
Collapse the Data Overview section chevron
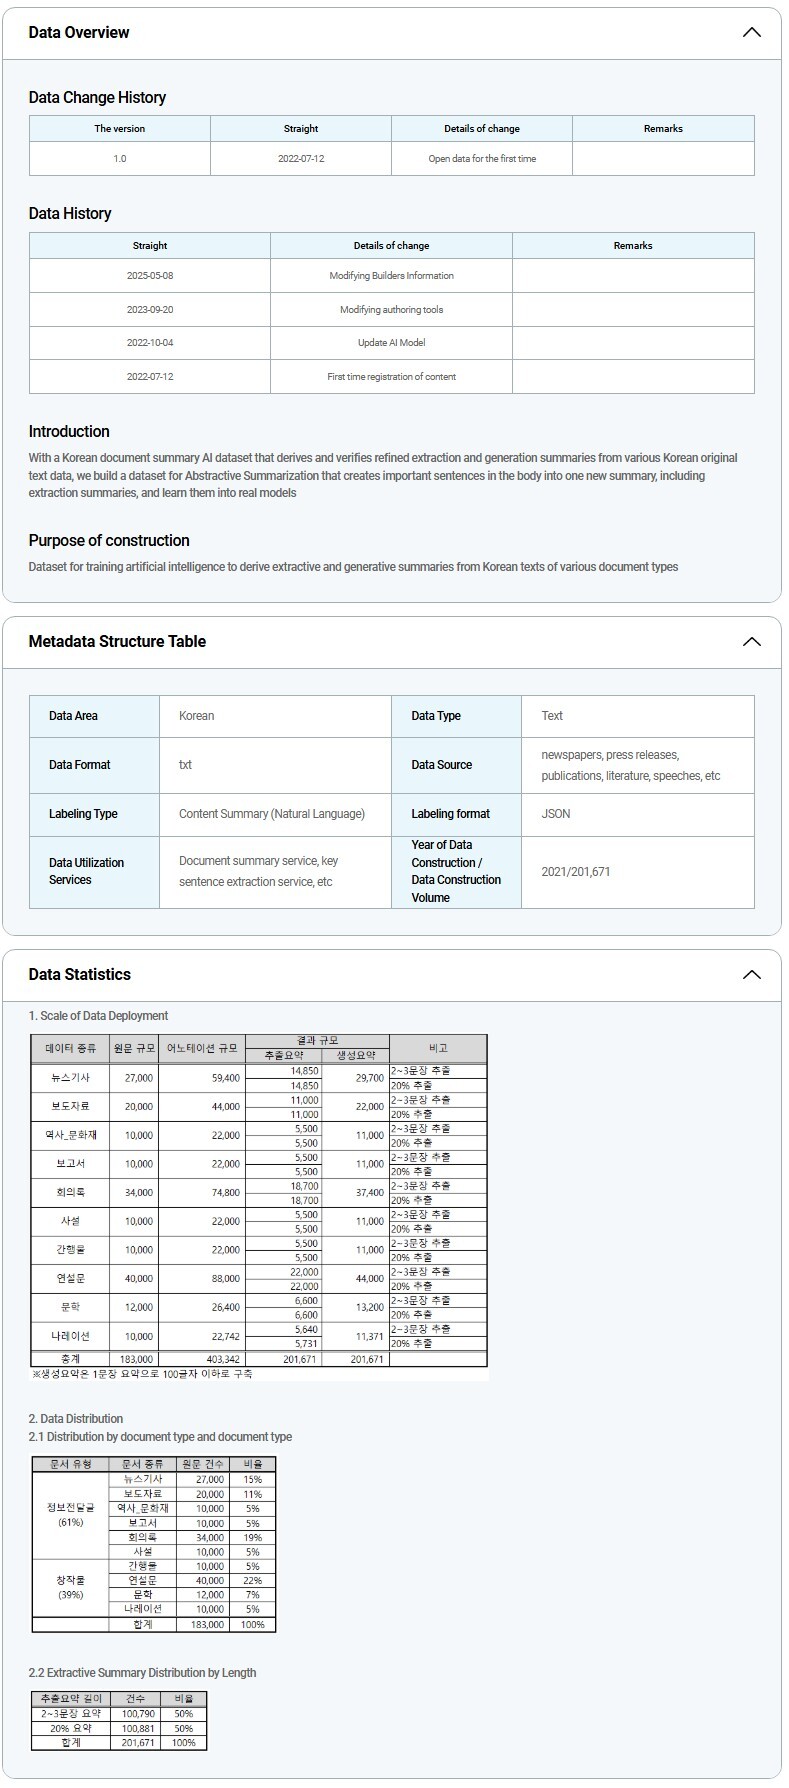(x=751, y=32)
